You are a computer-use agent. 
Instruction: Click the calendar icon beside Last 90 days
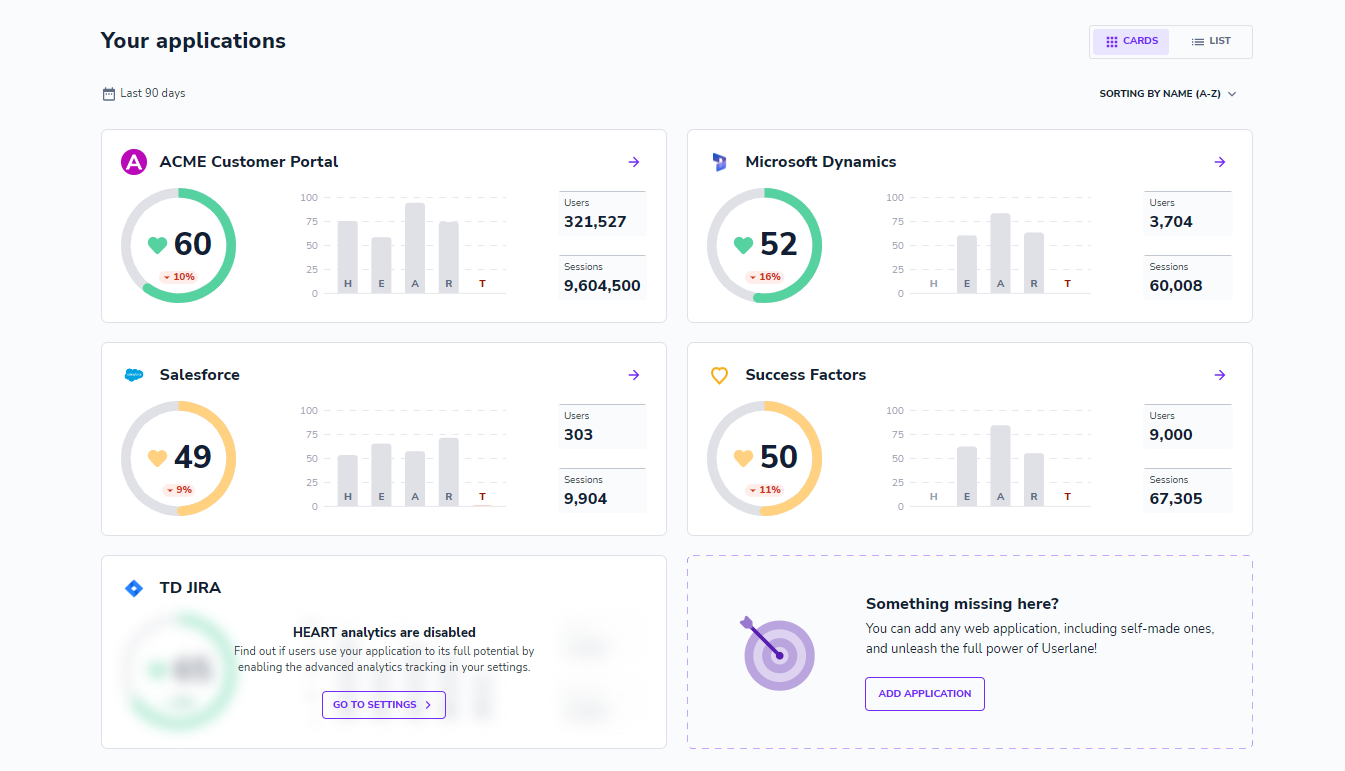109,94
